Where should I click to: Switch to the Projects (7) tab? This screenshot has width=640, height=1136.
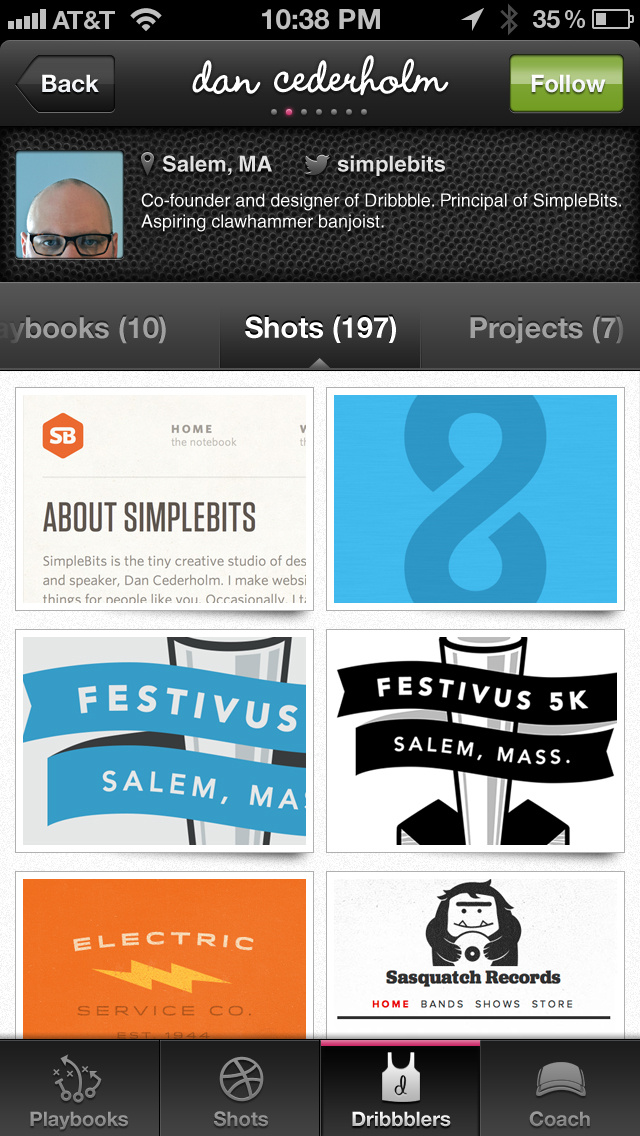click(545, 328)
